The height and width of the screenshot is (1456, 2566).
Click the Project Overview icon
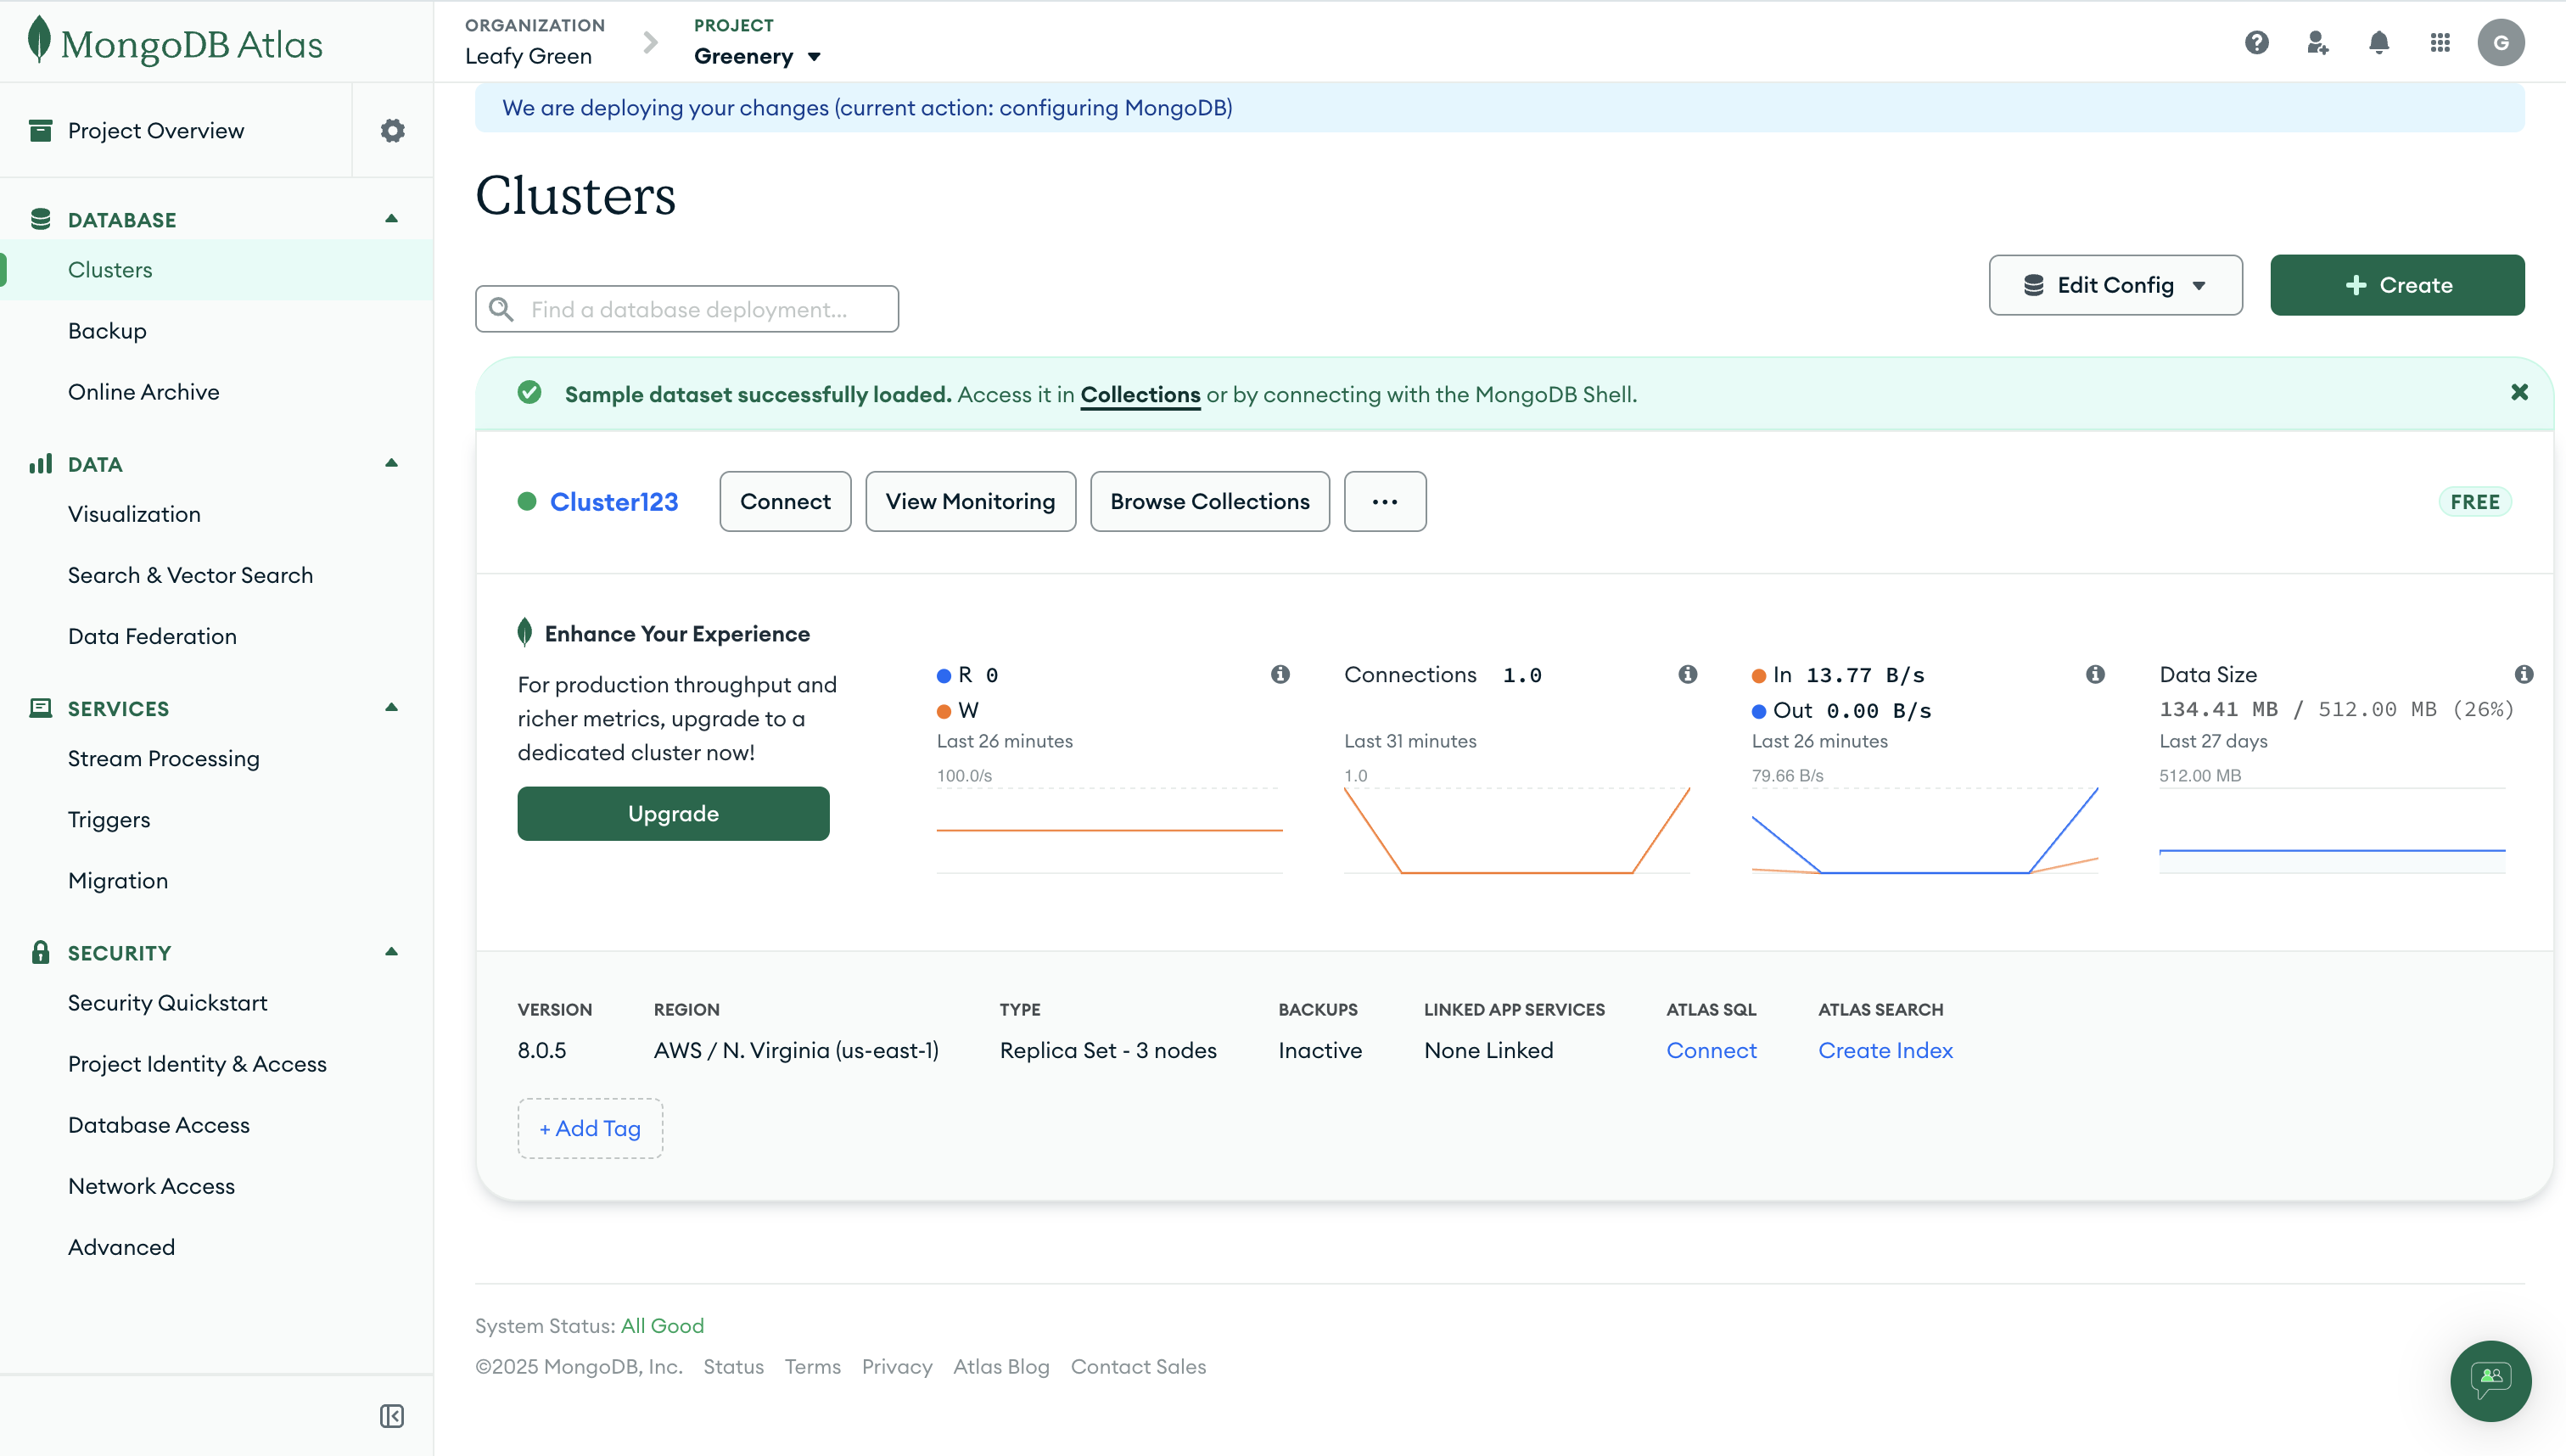point(41,131)
